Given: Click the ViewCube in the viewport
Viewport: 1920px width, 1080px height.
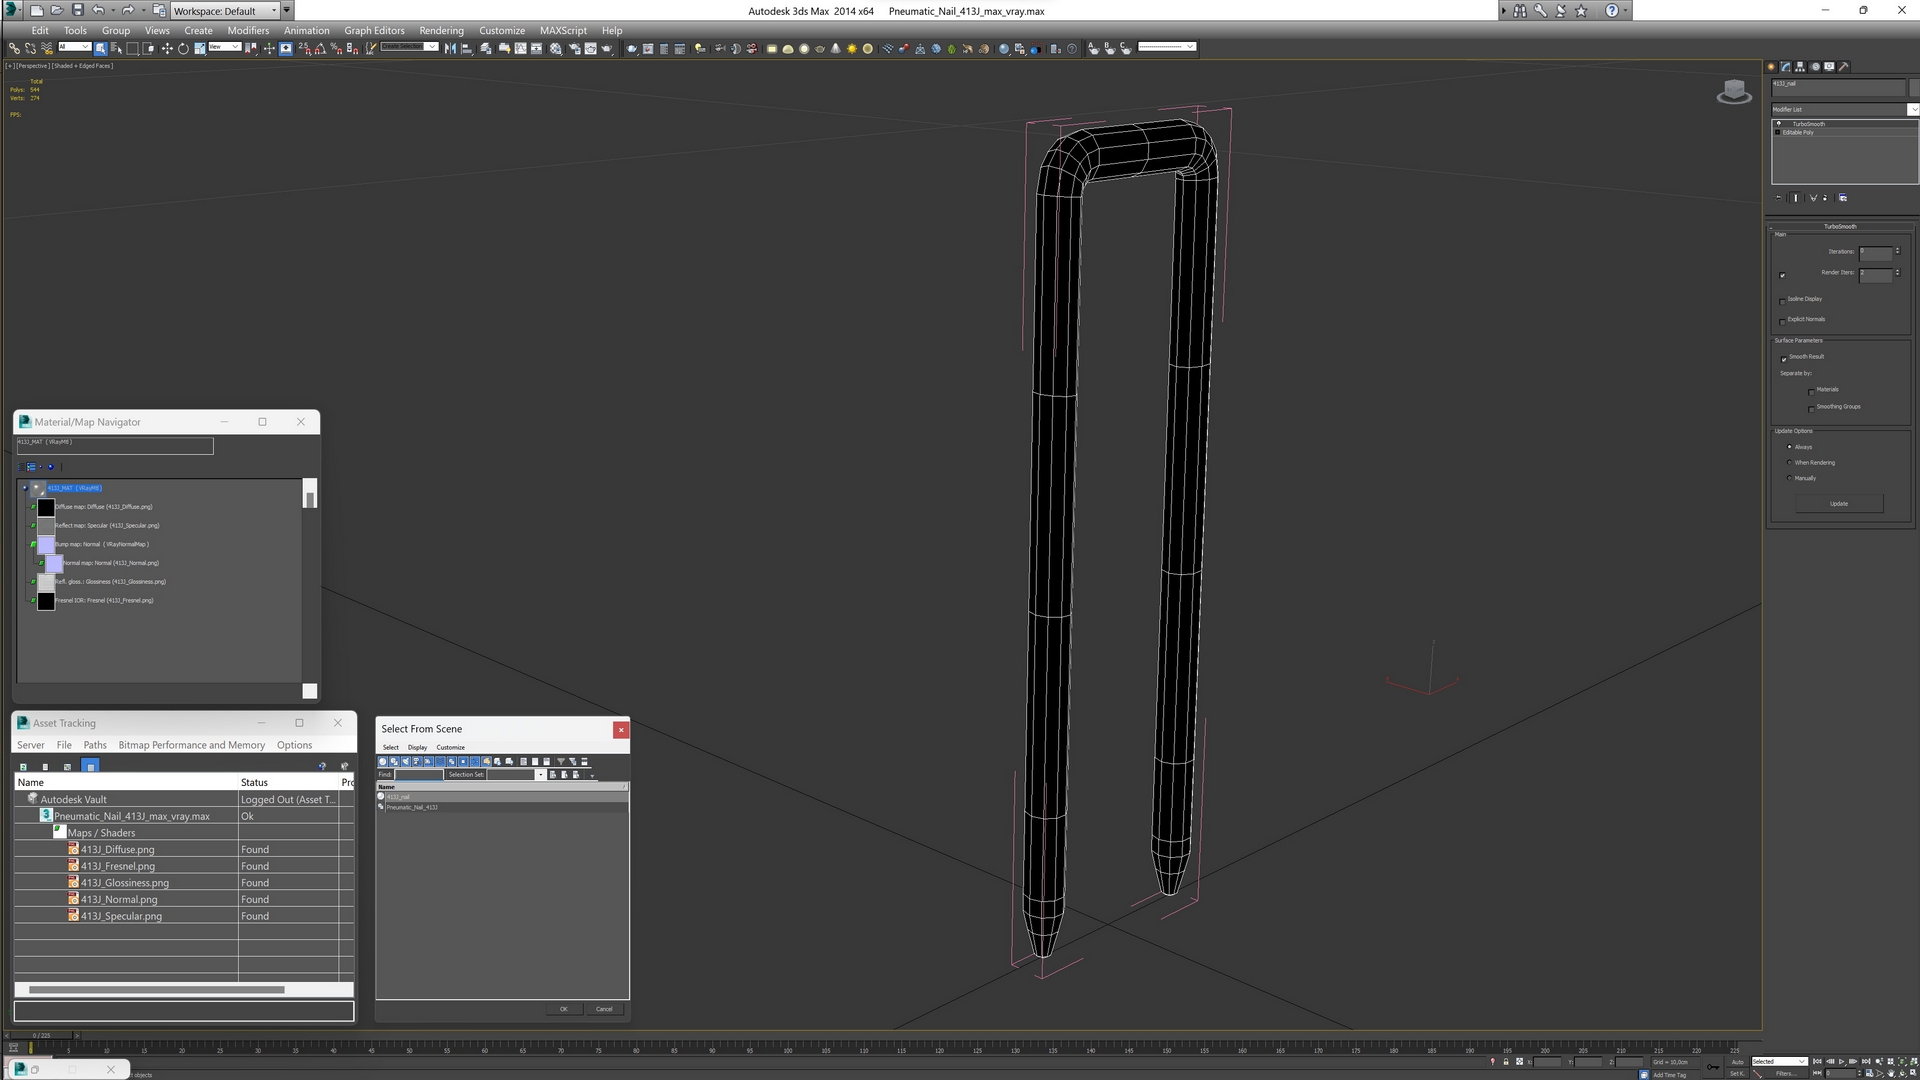Looking at the screenshot, I should pos(1734,92).
